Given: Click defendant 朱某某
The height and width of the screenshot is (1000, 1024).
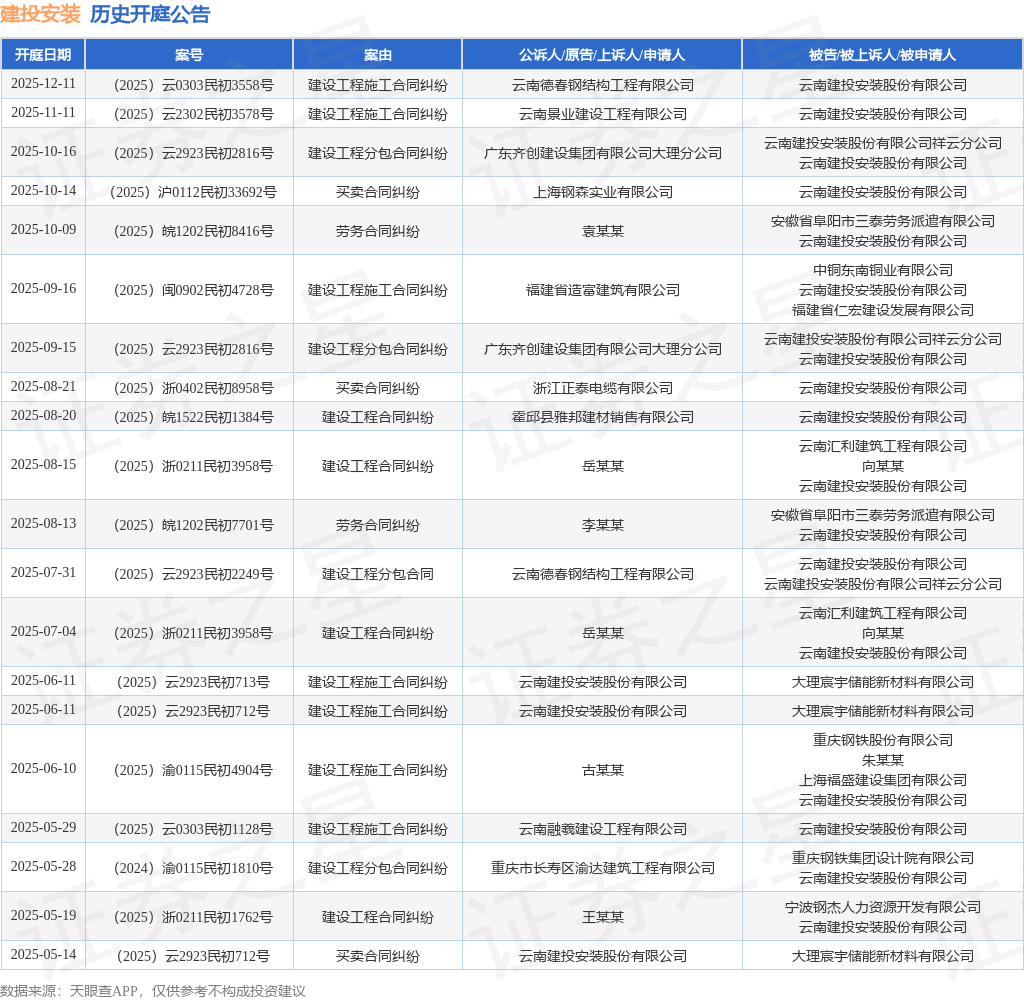Looking at the screenshot, I should coord(883,760).
